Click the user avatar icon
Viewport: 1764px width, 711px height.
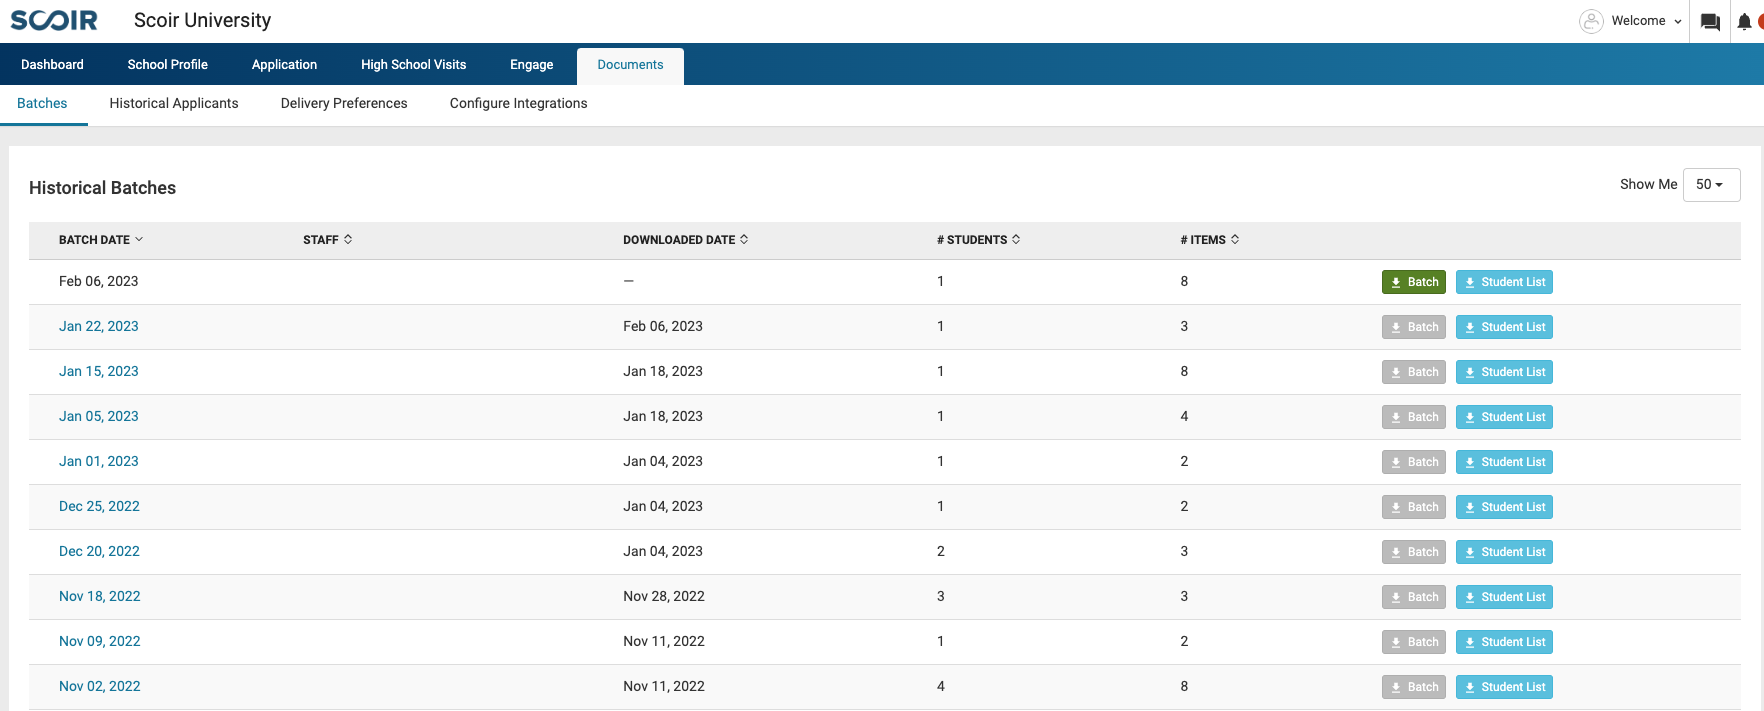(x=1591, y=21)
